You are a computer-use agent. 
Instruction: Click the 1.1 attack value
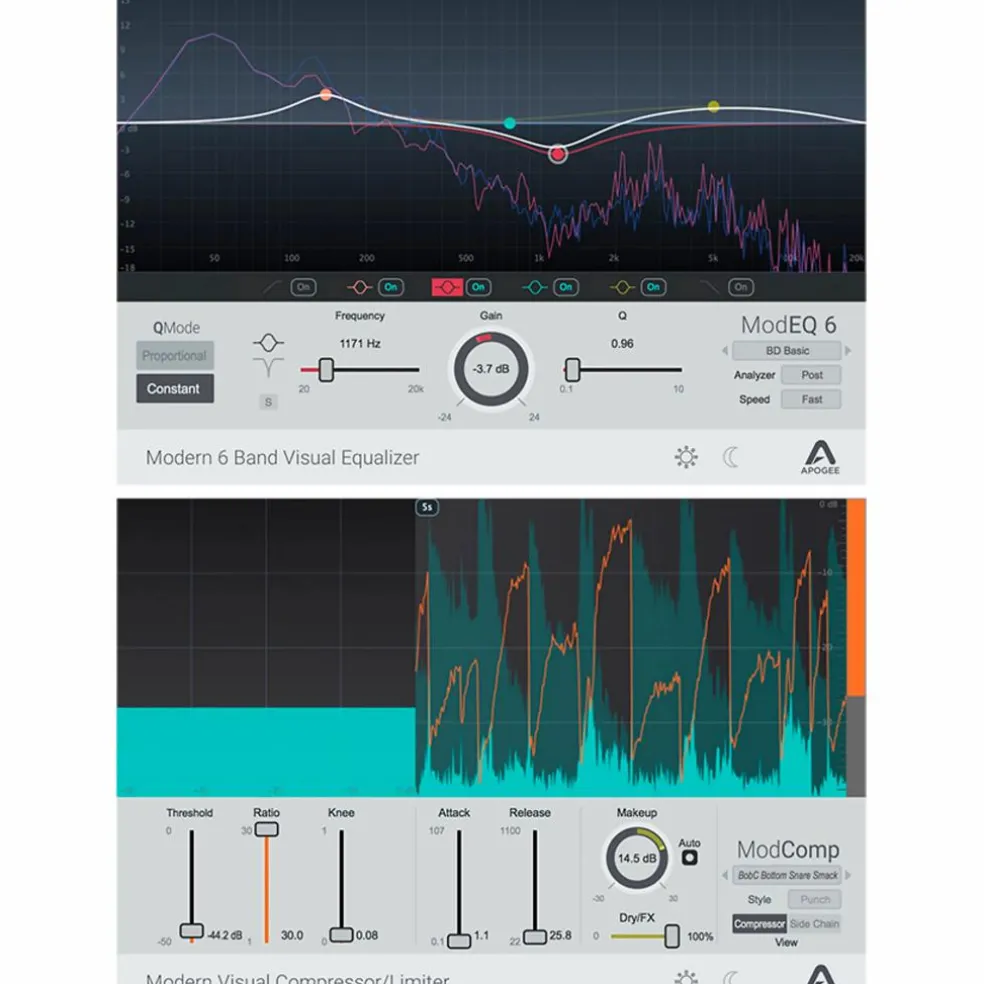481,936
